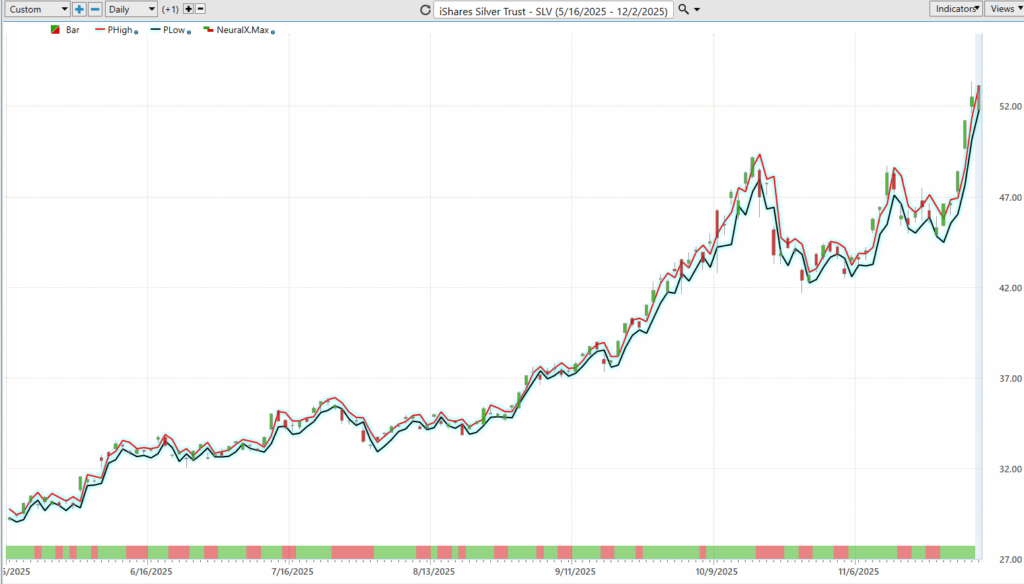This screenshot has height=584, width=1024.
Task: Click the blue minus zoom-out button
Action: pos(95,9)
